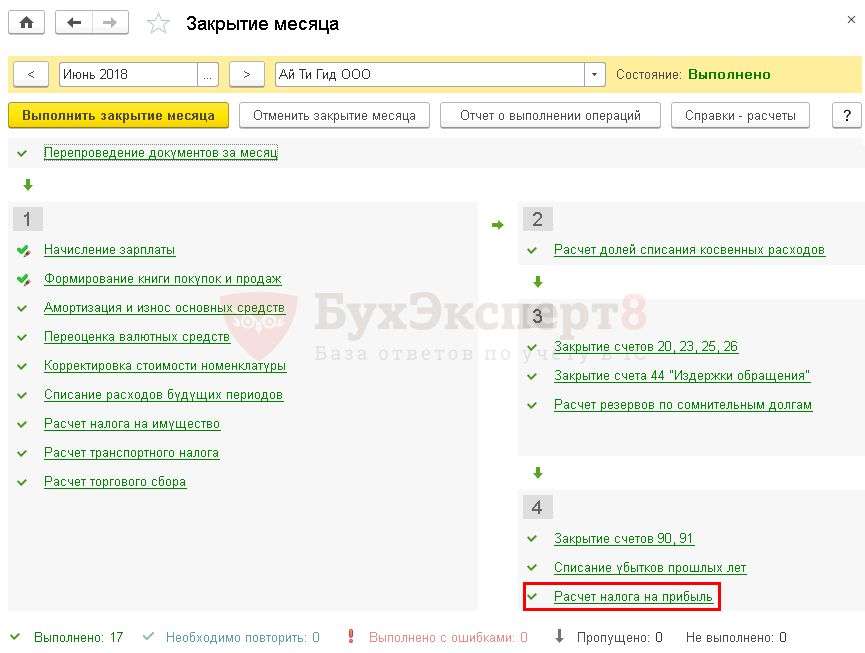This screenshot has height=653, width=865.
Task: Open Расчет резервов по сомнительным долгам
Action: (683, 405)
